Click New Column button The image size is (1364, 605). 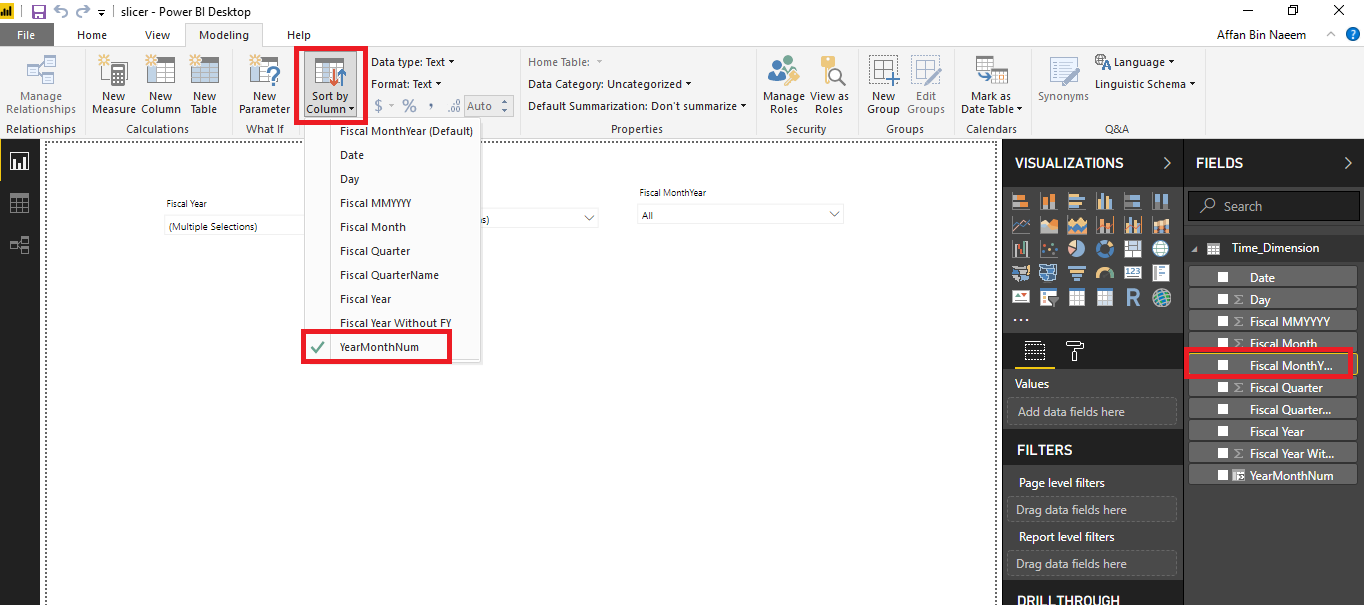tap(160, 85)
